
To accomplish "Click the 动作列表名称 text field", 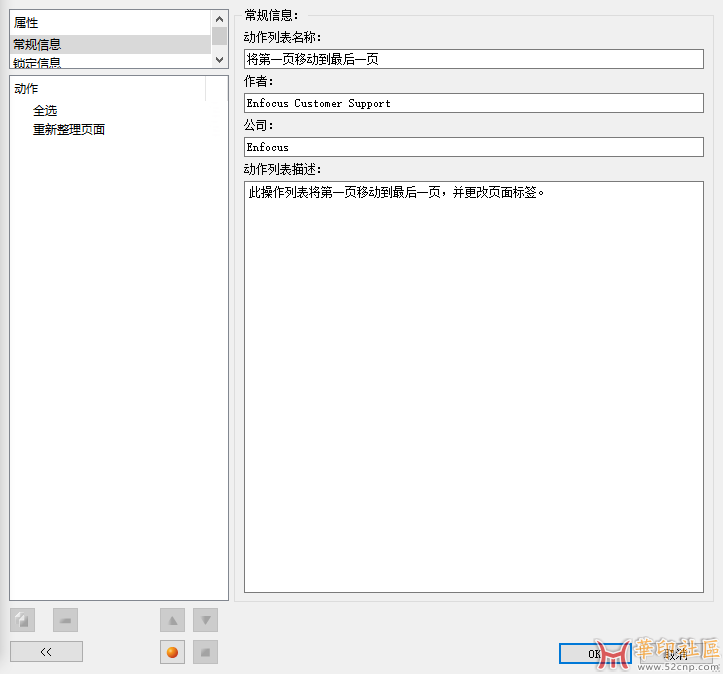I will (x=473, y=59).
